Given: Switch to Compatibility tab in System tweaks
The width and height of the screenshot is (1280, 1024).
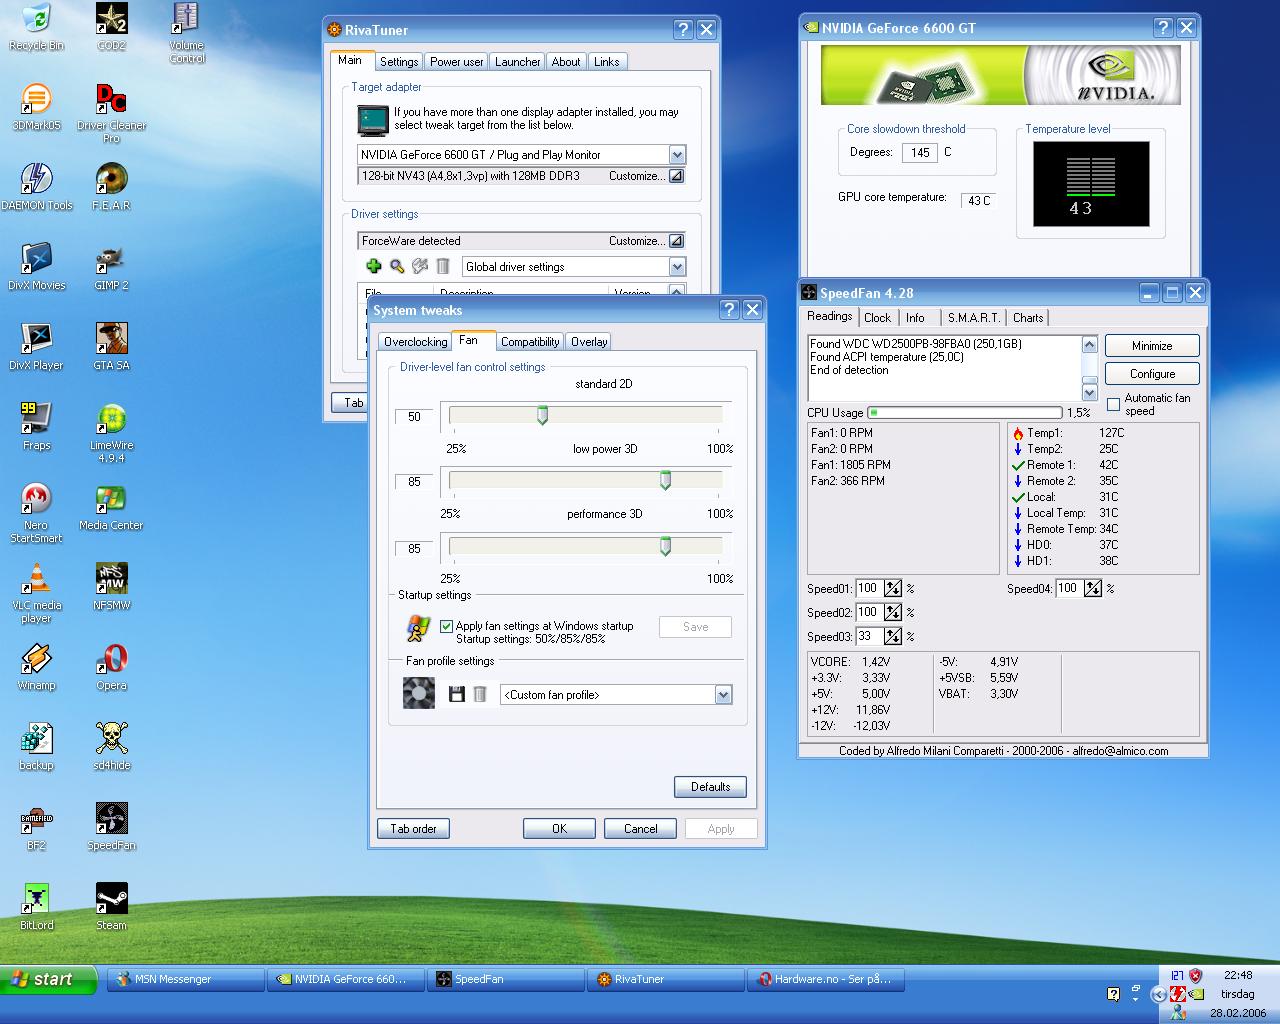Looking at the screenshot, I should click(x=530, y=342).
